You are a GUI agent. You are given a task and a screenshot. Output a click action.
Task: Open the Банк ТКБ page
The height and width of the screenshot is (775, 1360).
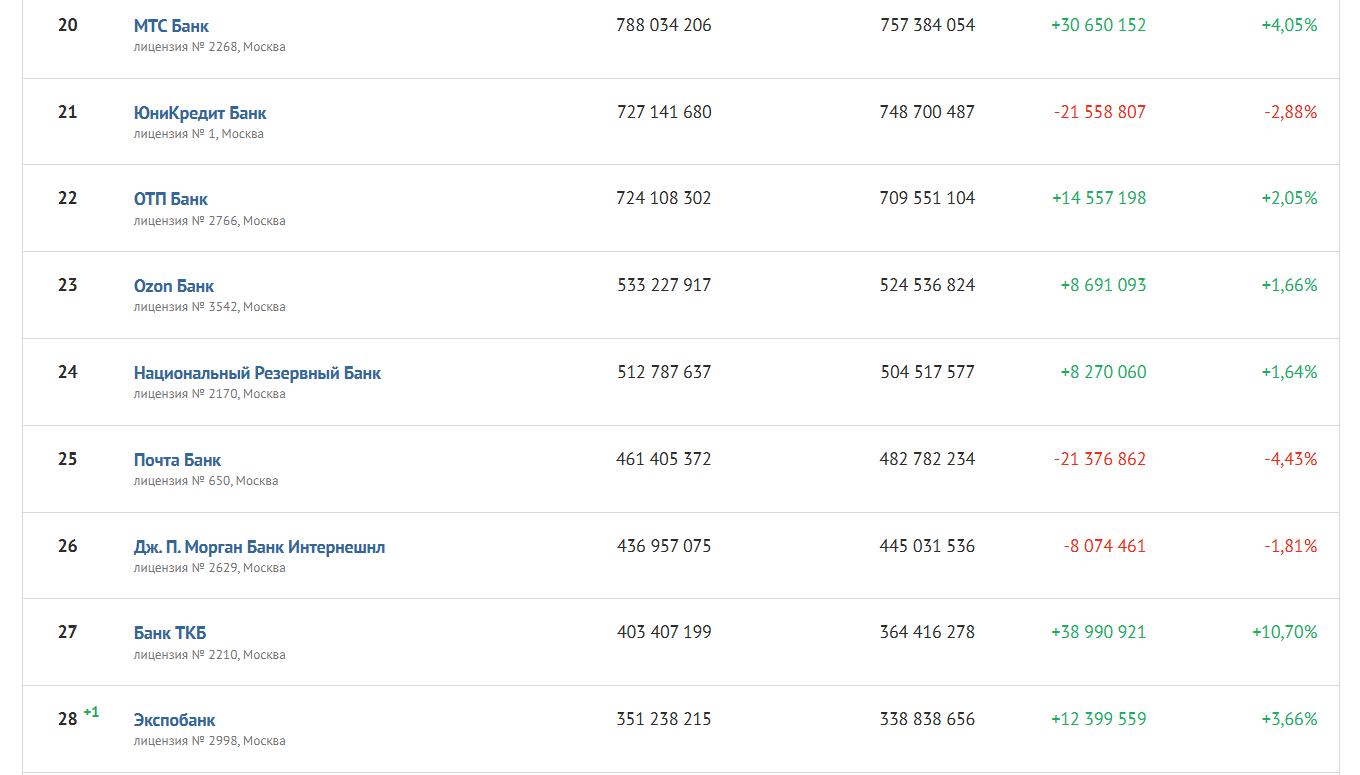[170, 633]
